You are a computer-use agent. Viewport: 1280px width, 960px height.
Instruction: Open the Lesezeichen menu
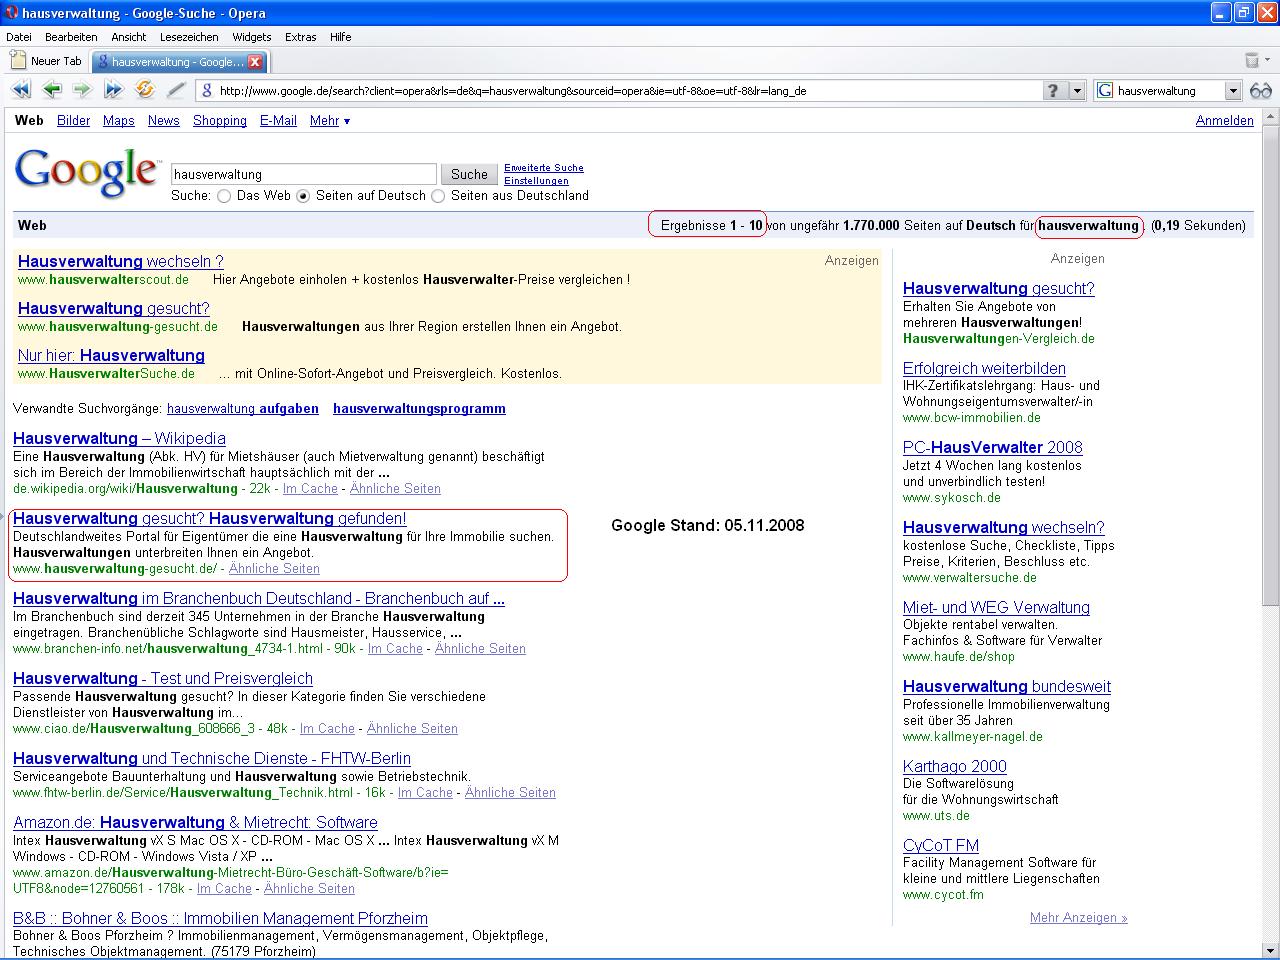pos(189,37)
